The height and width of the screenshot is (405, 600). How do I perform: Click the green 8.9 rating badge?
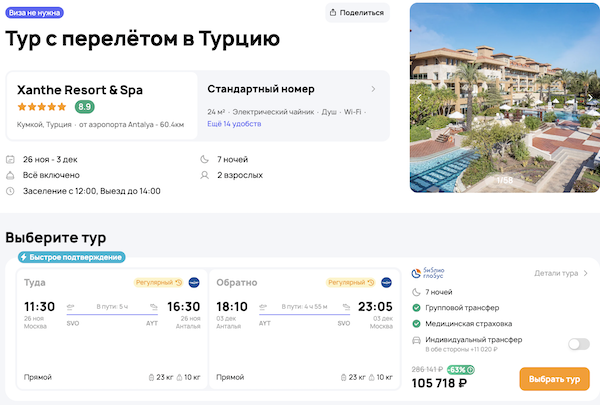(x=85, y=107)
